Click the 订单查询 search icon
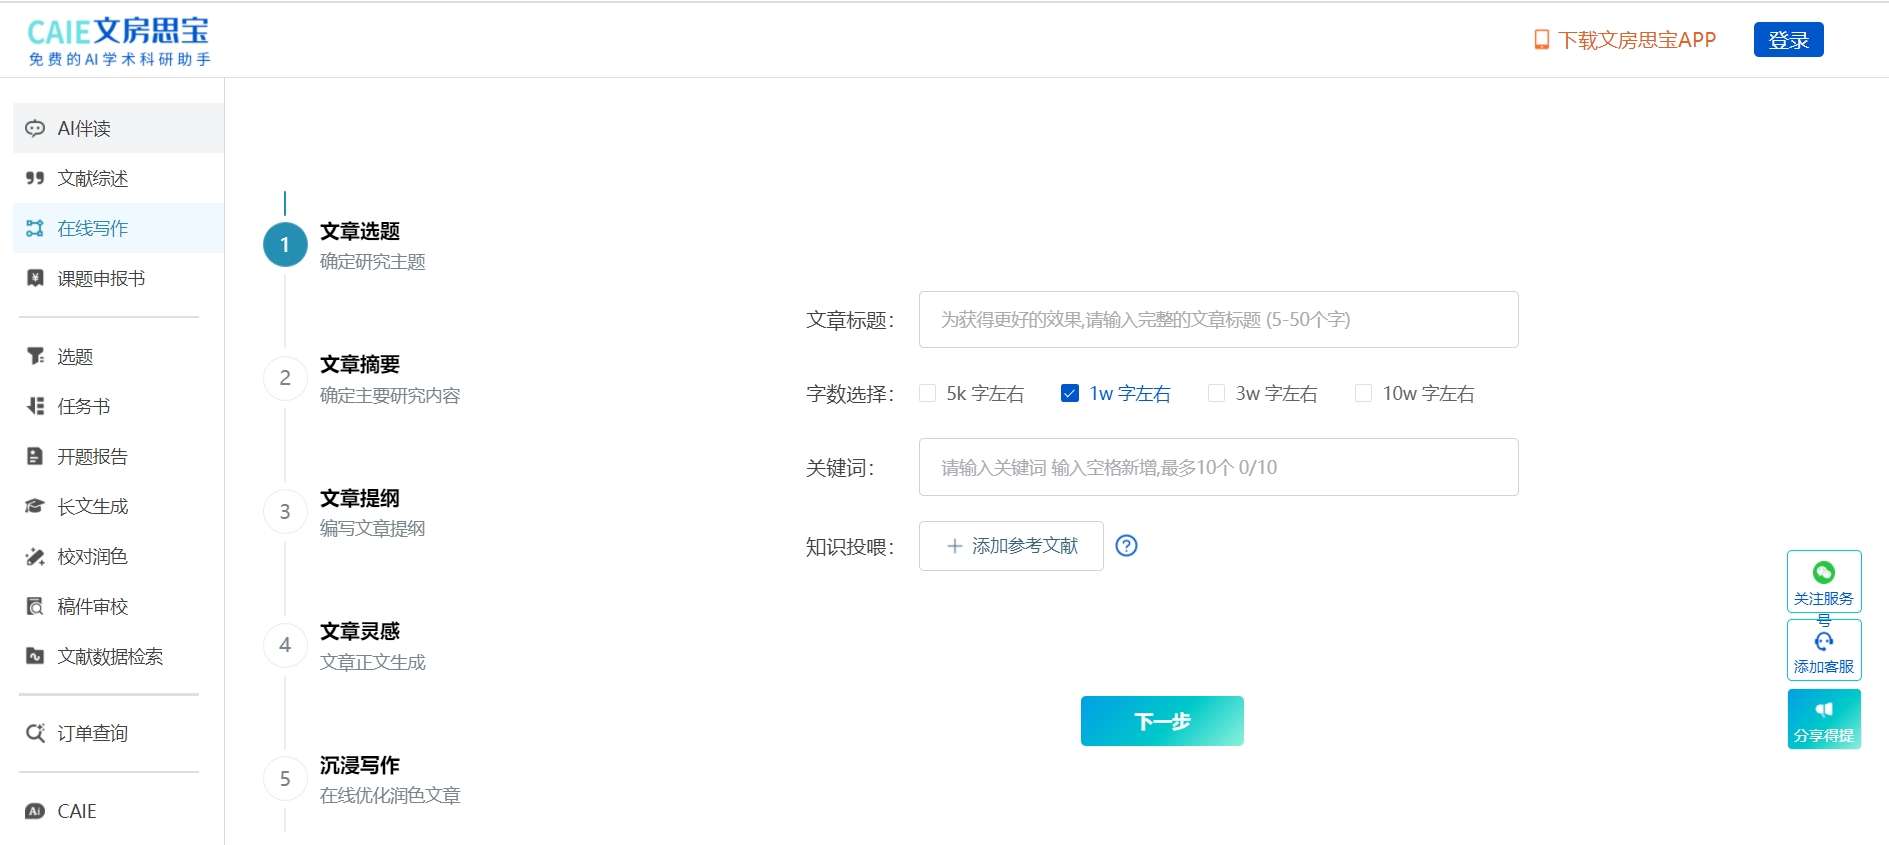1889x845 pixels. tap(35, 734)
